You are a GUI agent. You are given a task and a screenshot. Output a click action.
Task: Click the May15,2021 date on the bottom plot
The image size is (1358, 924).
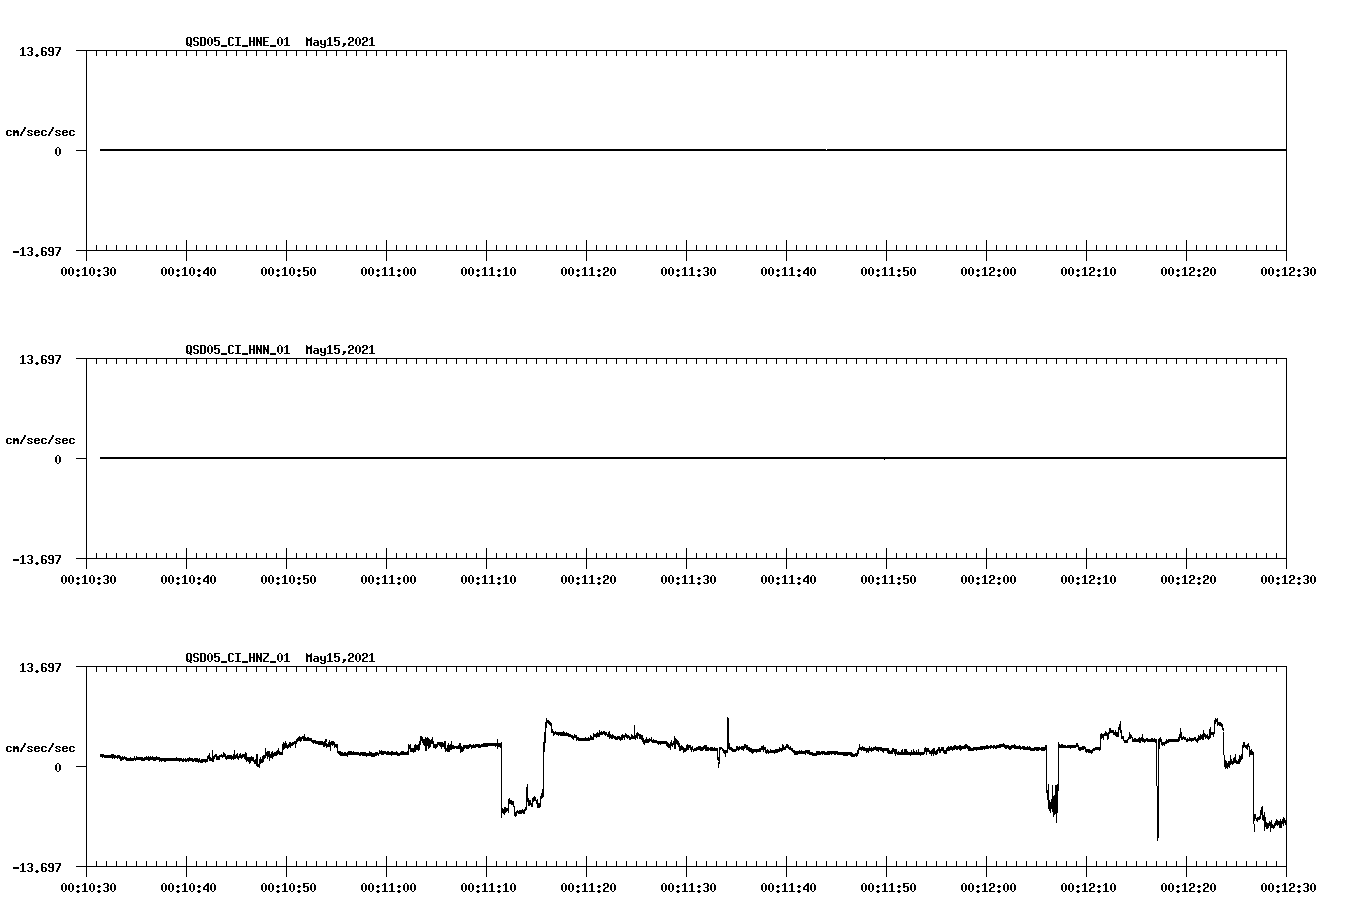(x=340, y=658)
